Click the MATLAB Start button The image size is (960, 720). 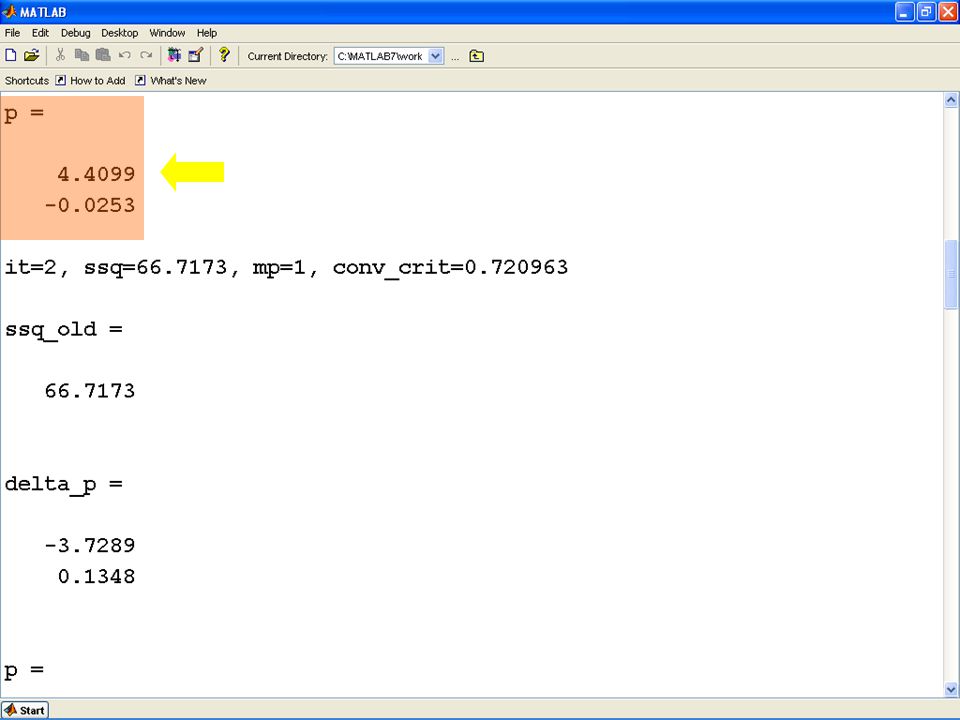point(24,710)
